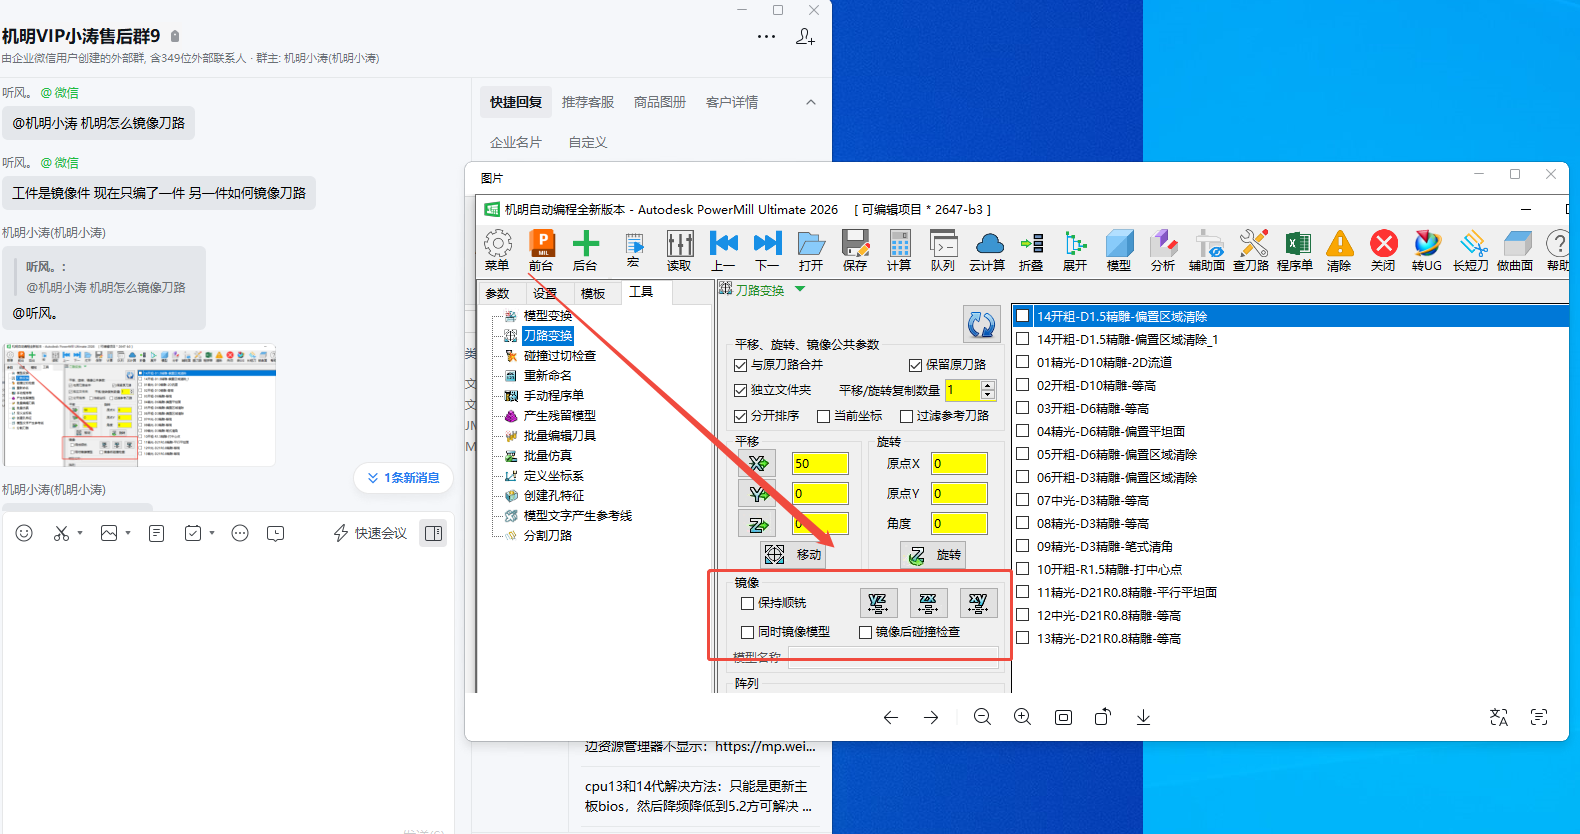Select 自定义 sub-tab
This screenshot has width=1580, height=834.
pos(588,142)
